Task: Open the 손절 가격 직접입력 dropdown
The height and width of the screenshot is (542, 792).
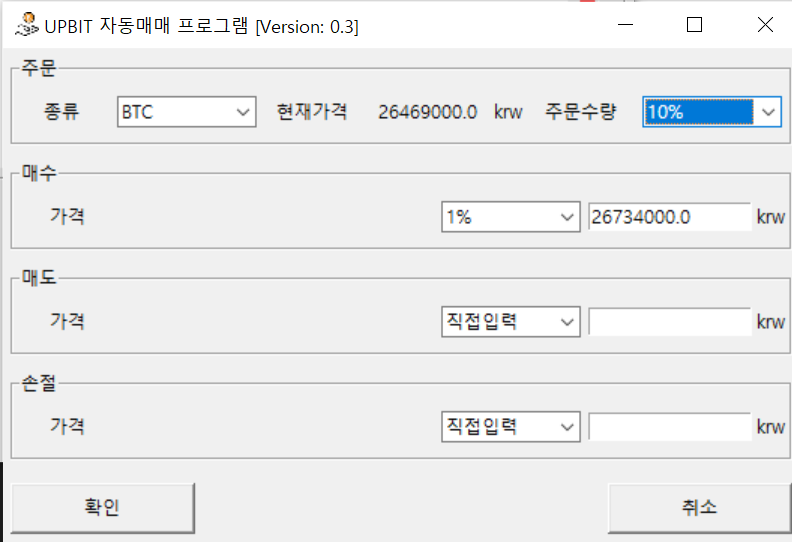Action: (511, 427)
